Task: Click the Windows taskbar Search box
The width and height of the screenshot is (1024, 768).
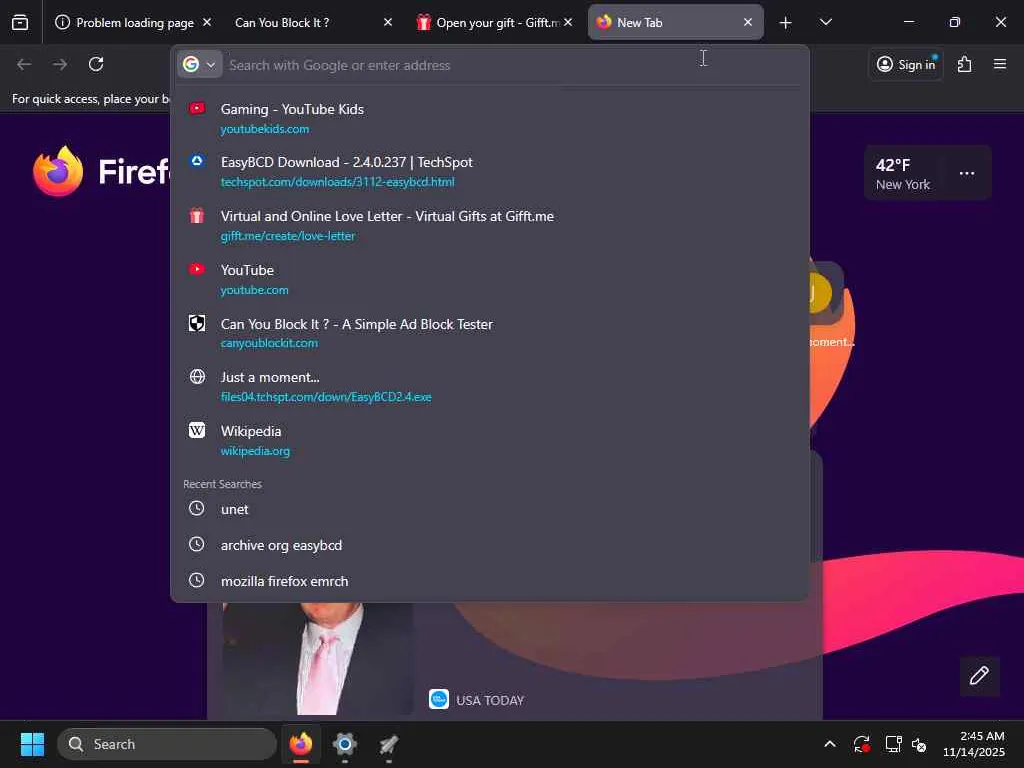Action: 167,744
